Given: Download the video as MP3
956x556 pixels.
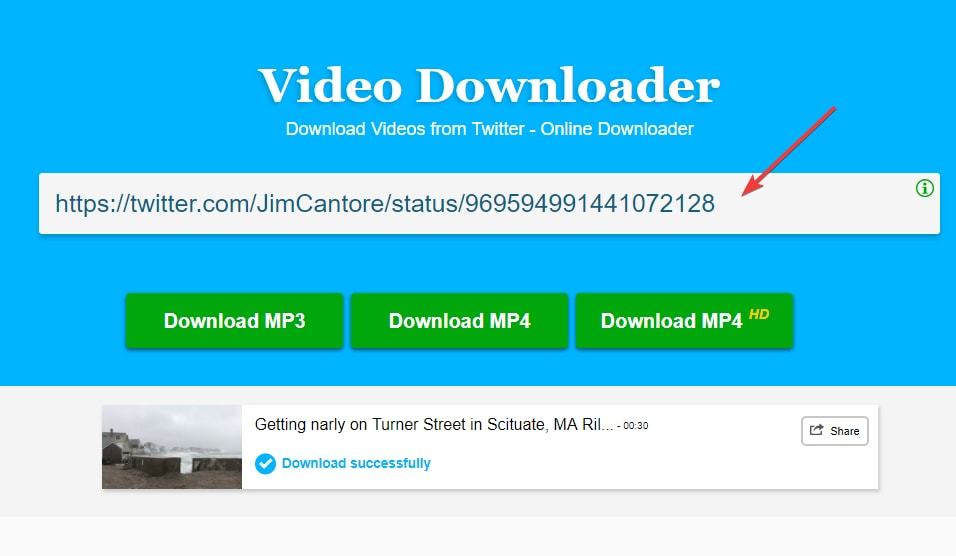Looking at the screenshot, I should 234,321.
